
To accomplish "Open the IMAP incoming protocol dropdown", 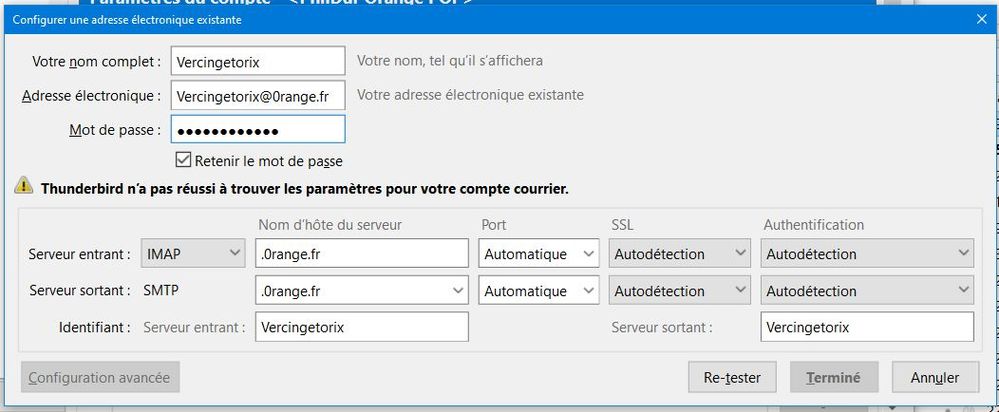I will click(194, 254).
